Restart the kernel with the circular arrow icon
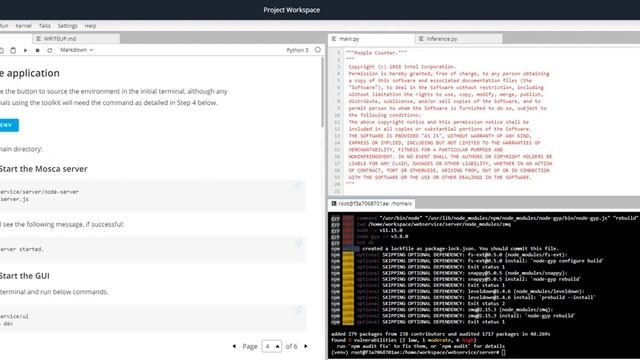 pyautogui.click(x=50, y=50)
